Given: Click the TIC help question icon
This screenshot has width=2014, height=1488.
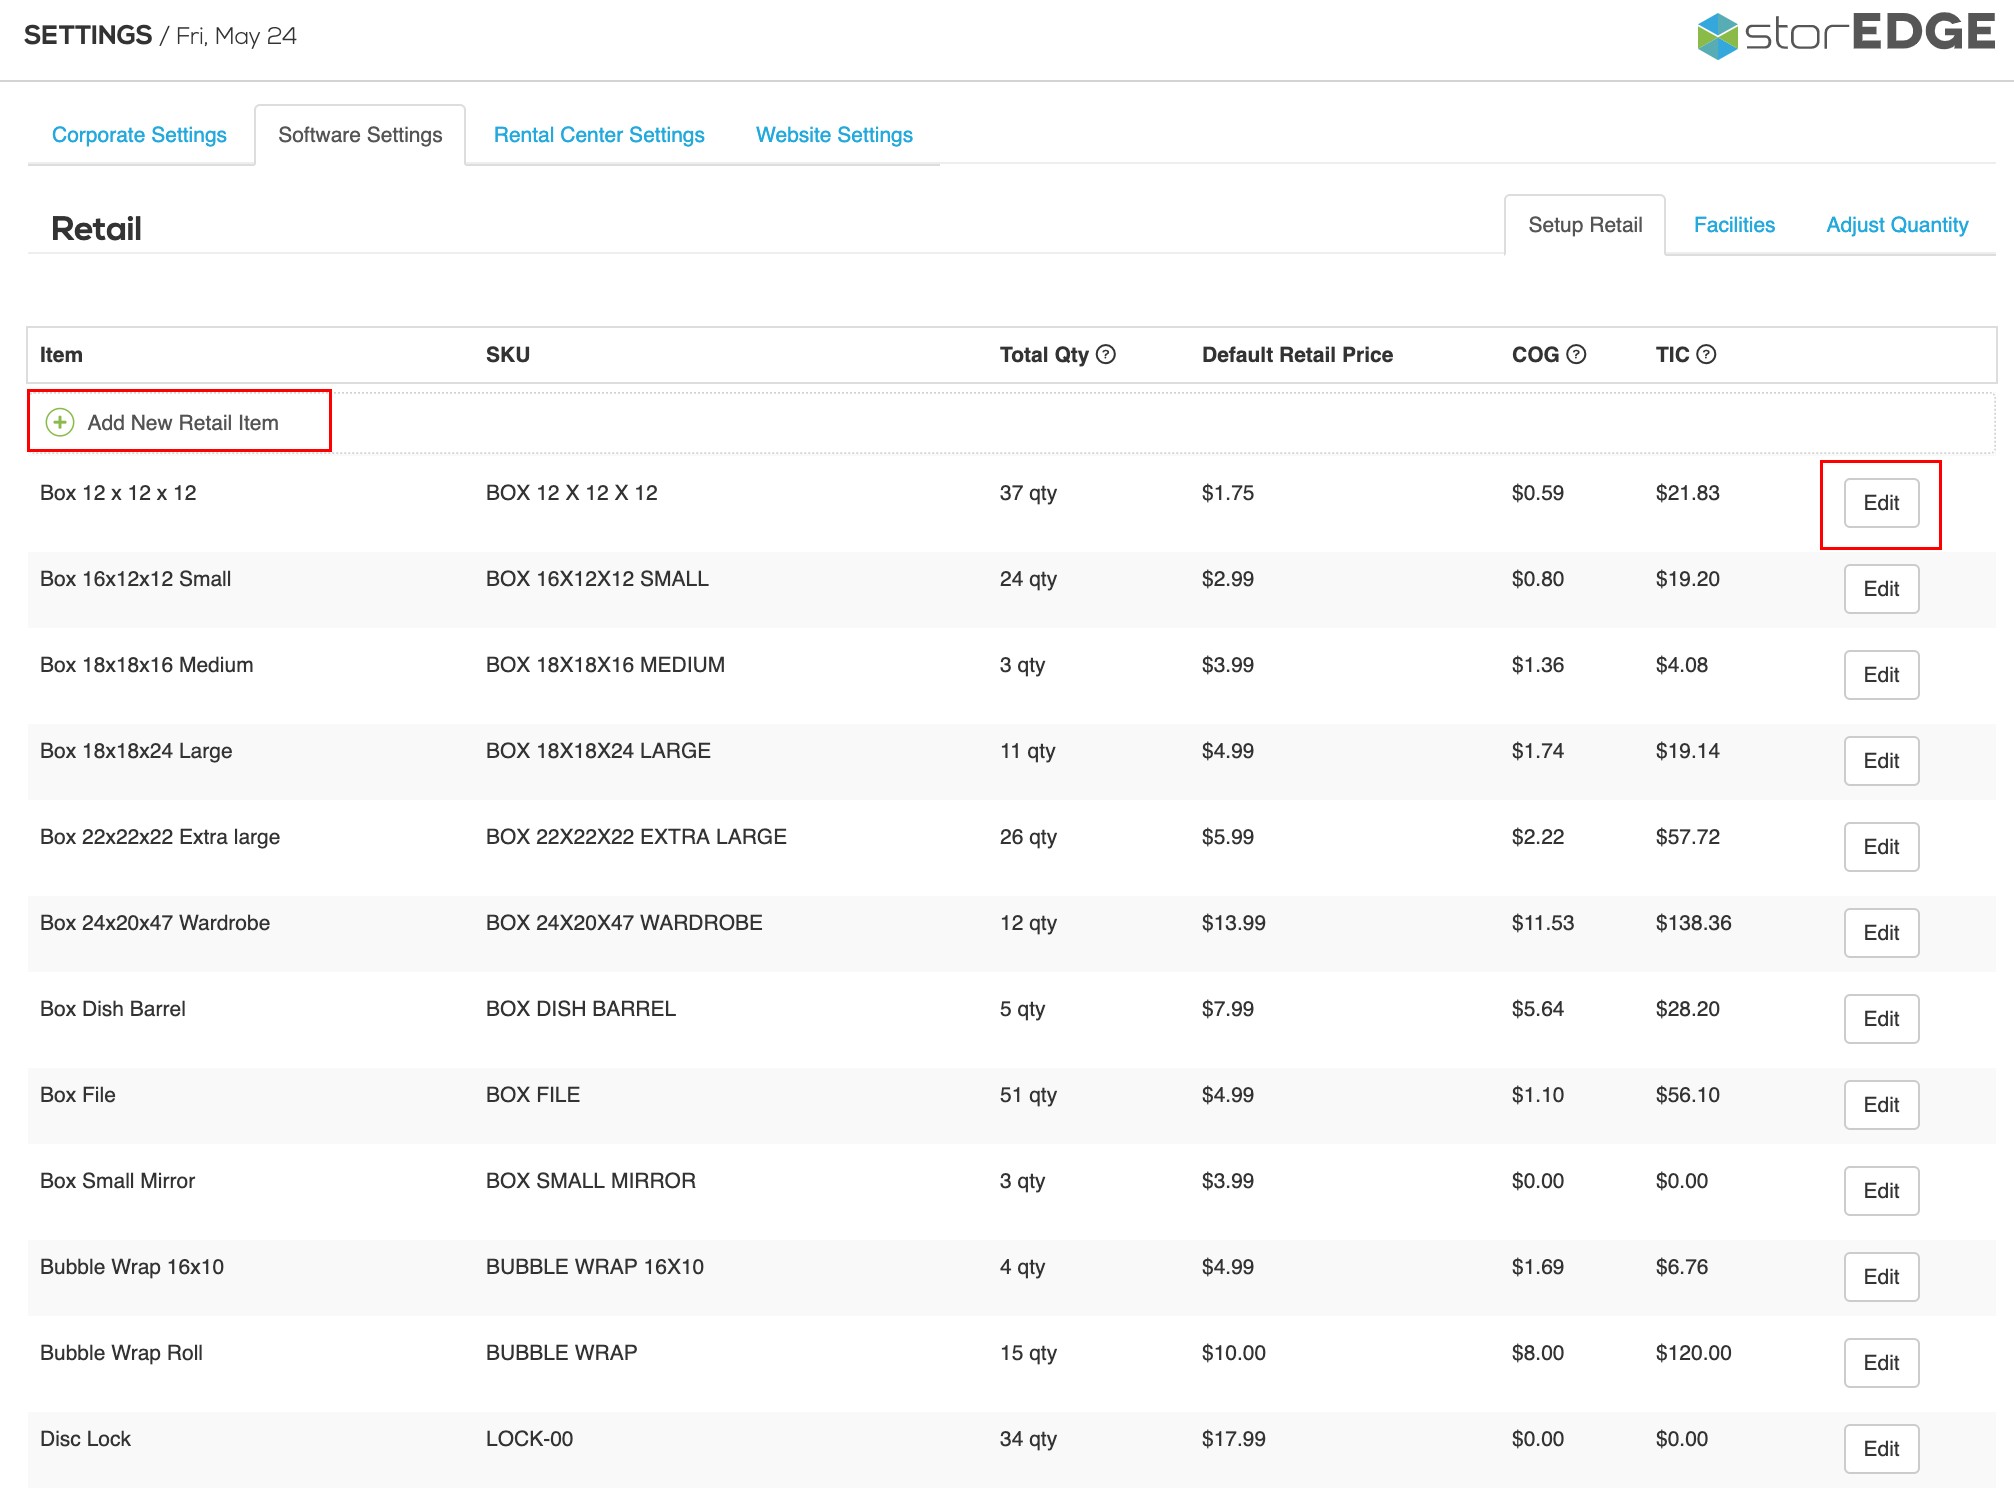Looking at the screenshot, I should (x=1707, y=354).
